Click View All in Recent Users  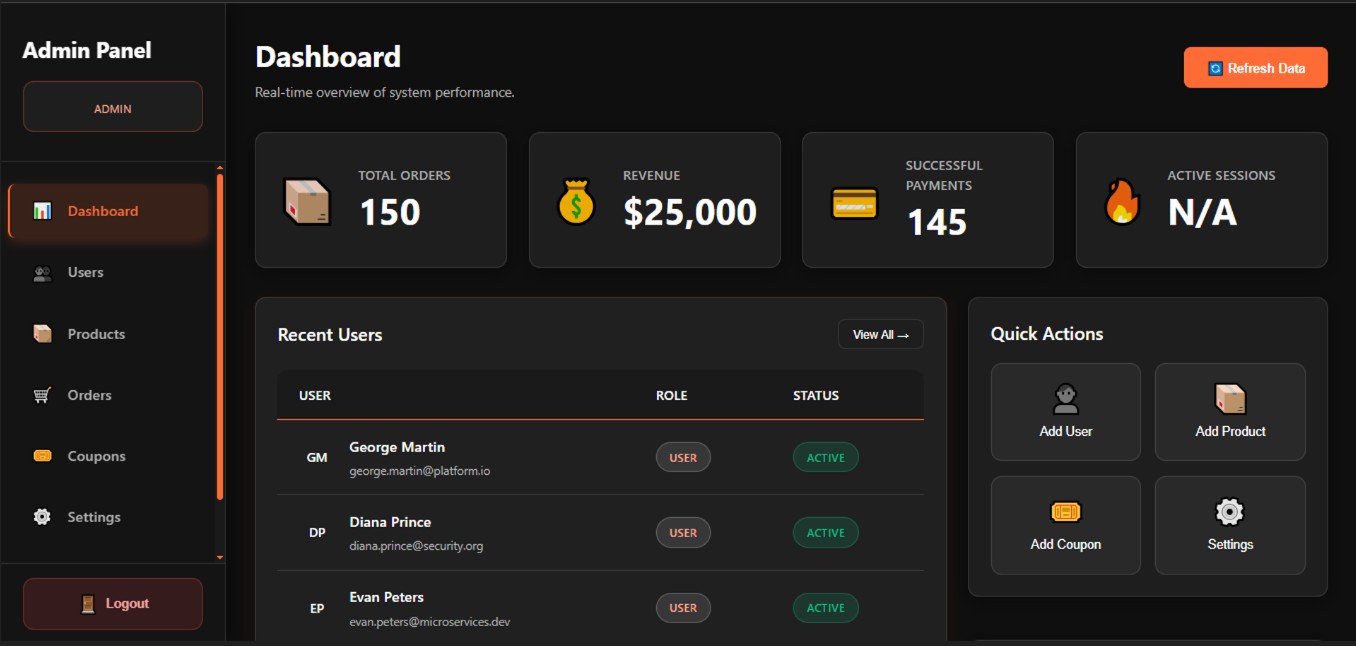click(x=880, y=335)
